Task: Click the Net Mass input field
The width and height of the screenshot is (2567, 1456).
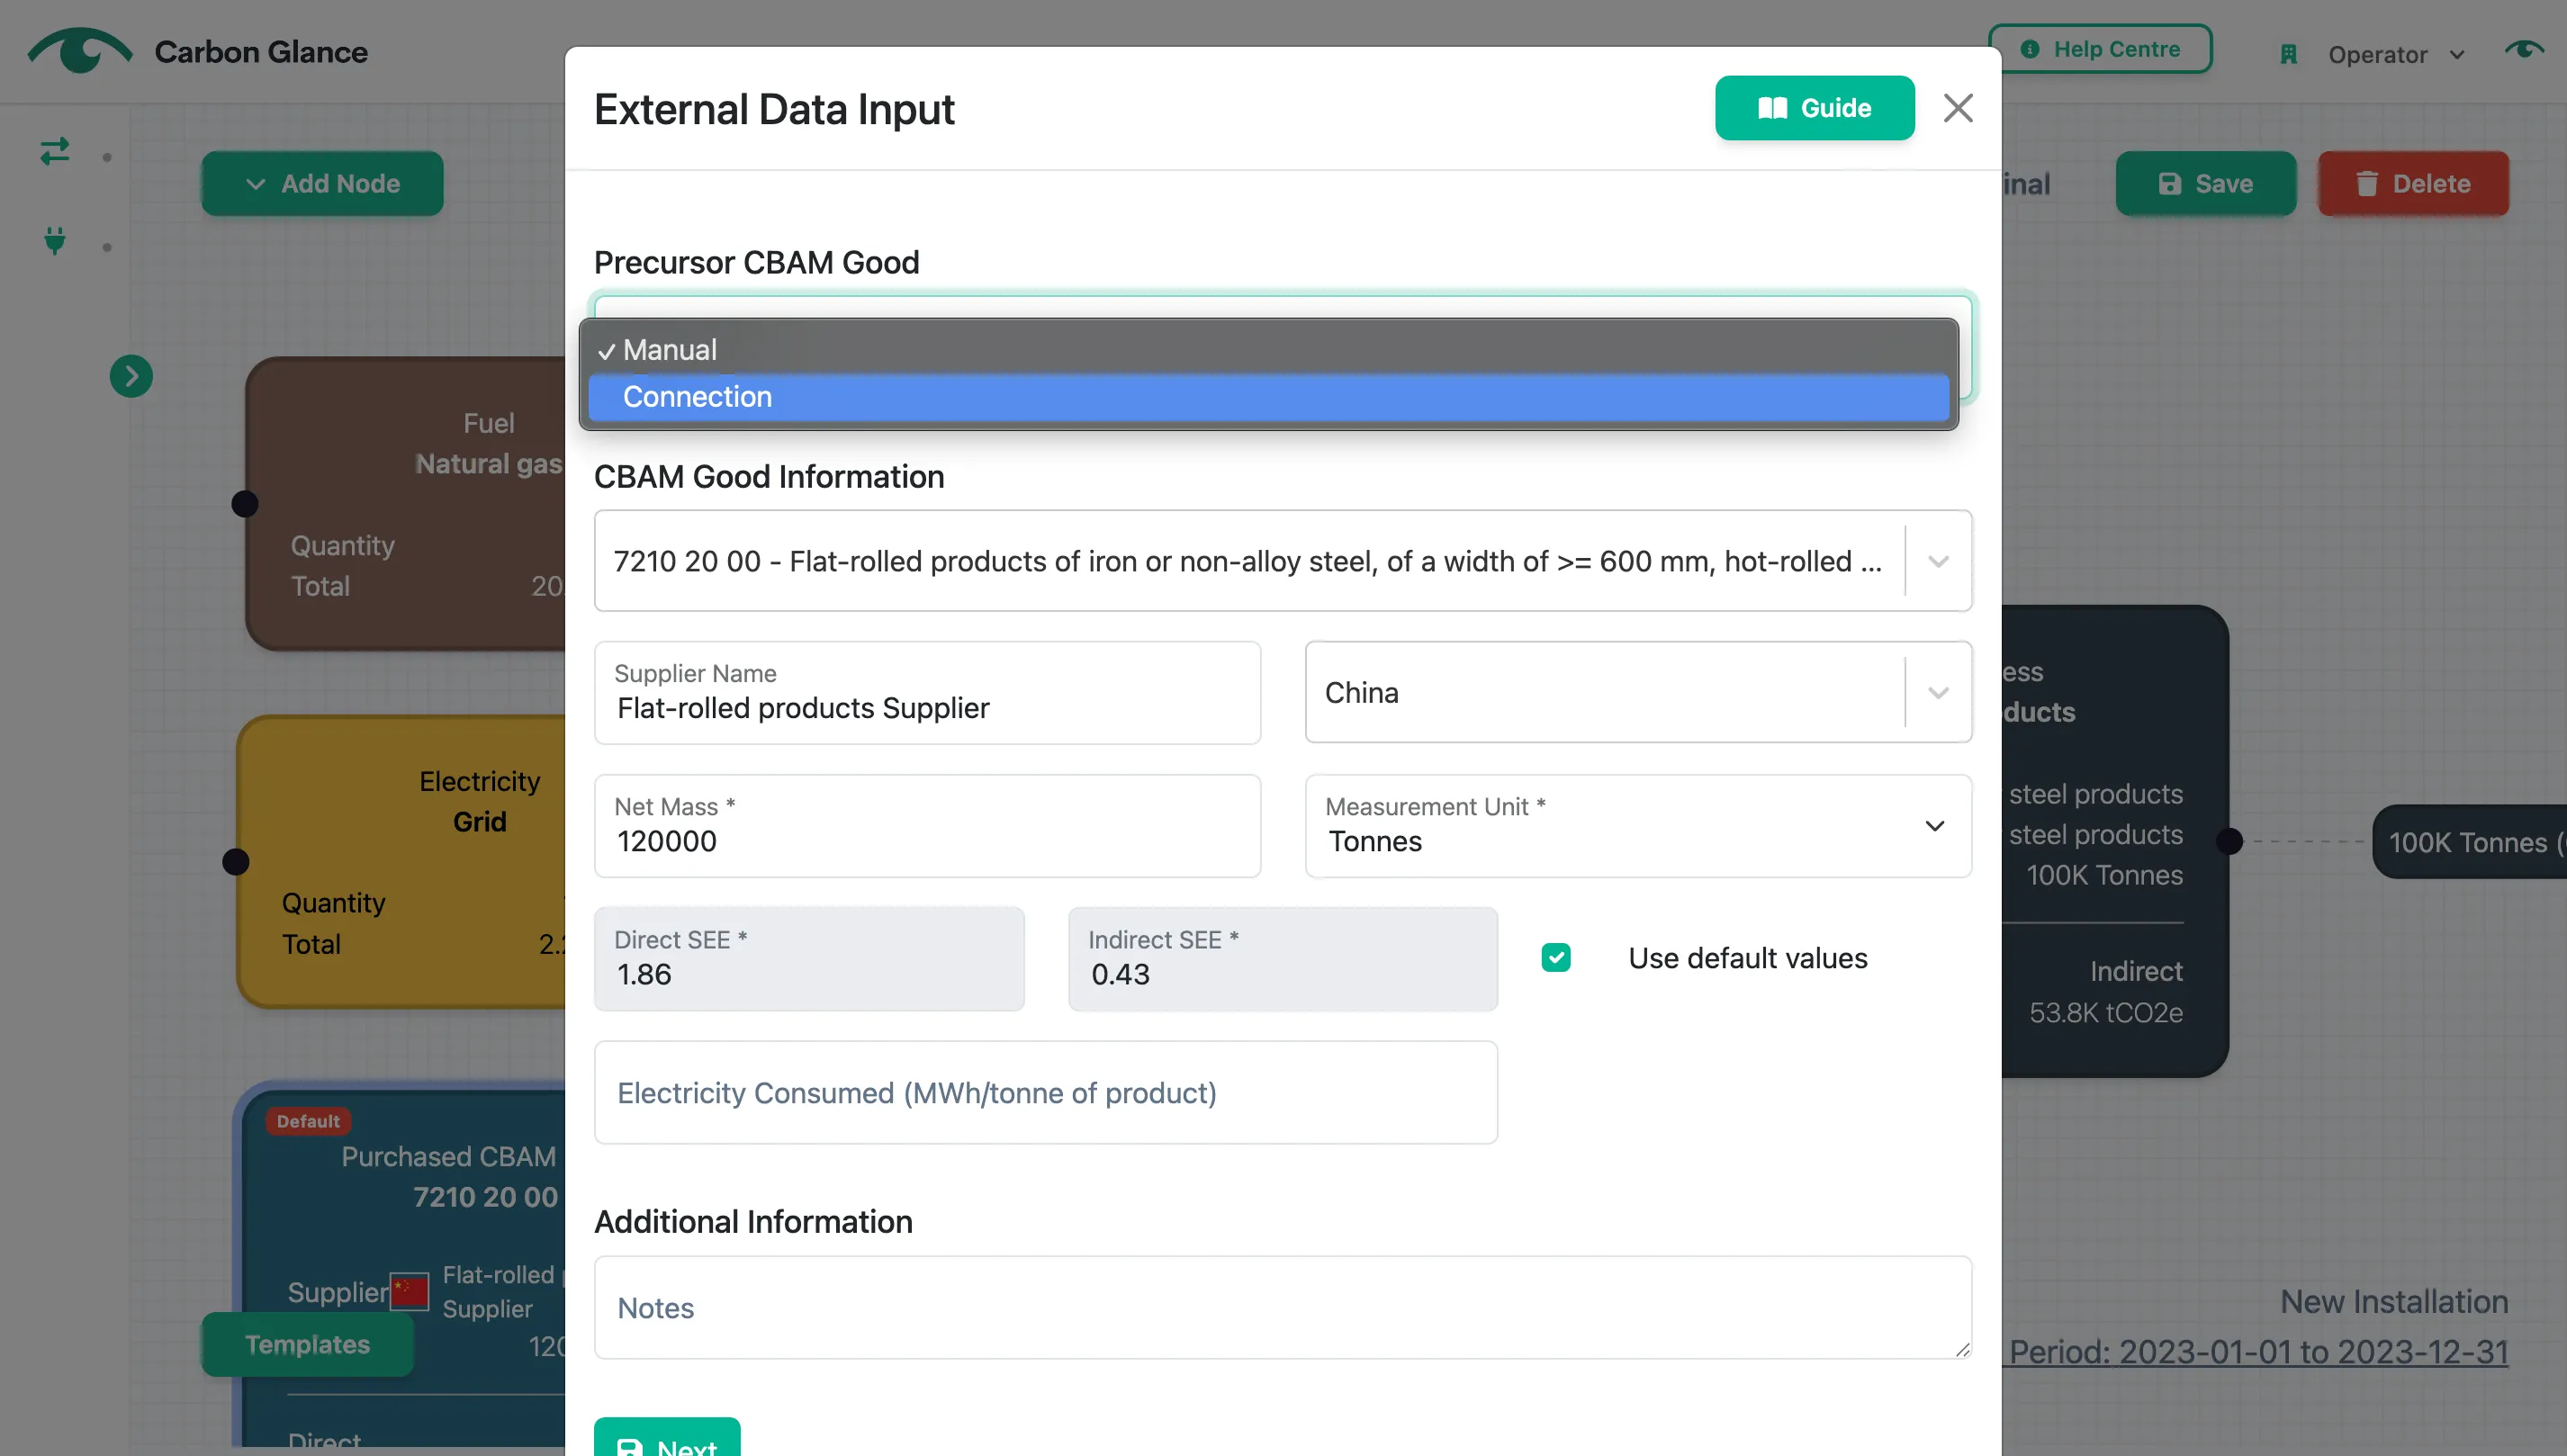Action: 927,826
